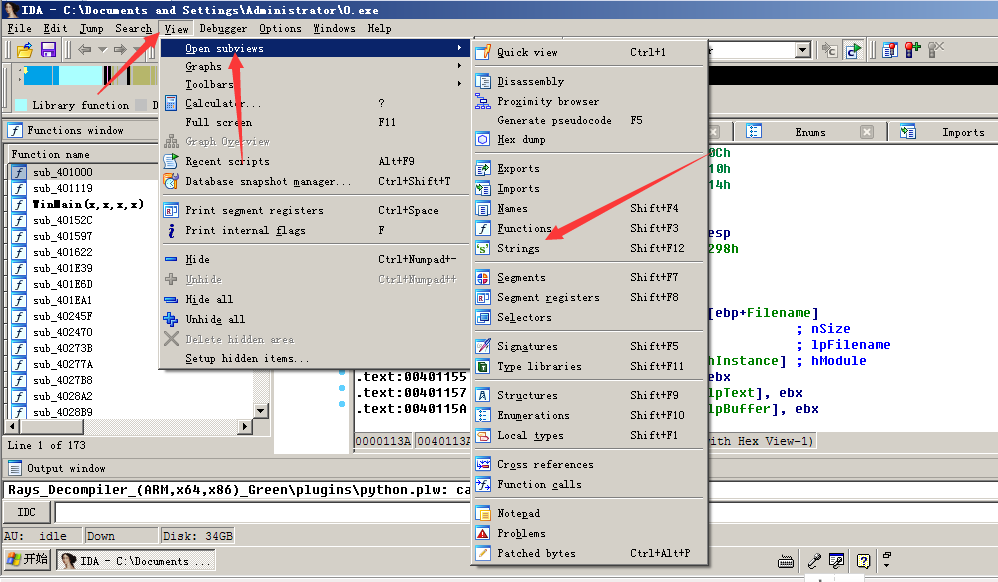Open the Windows menu
The image size is (998, 582).
tap(334, 29)
